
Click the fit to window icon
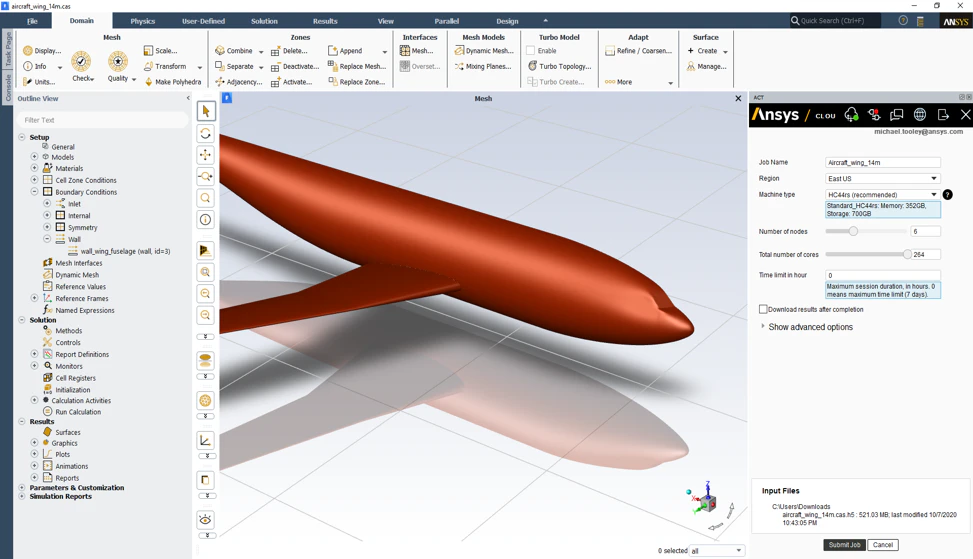pos(206,272)
